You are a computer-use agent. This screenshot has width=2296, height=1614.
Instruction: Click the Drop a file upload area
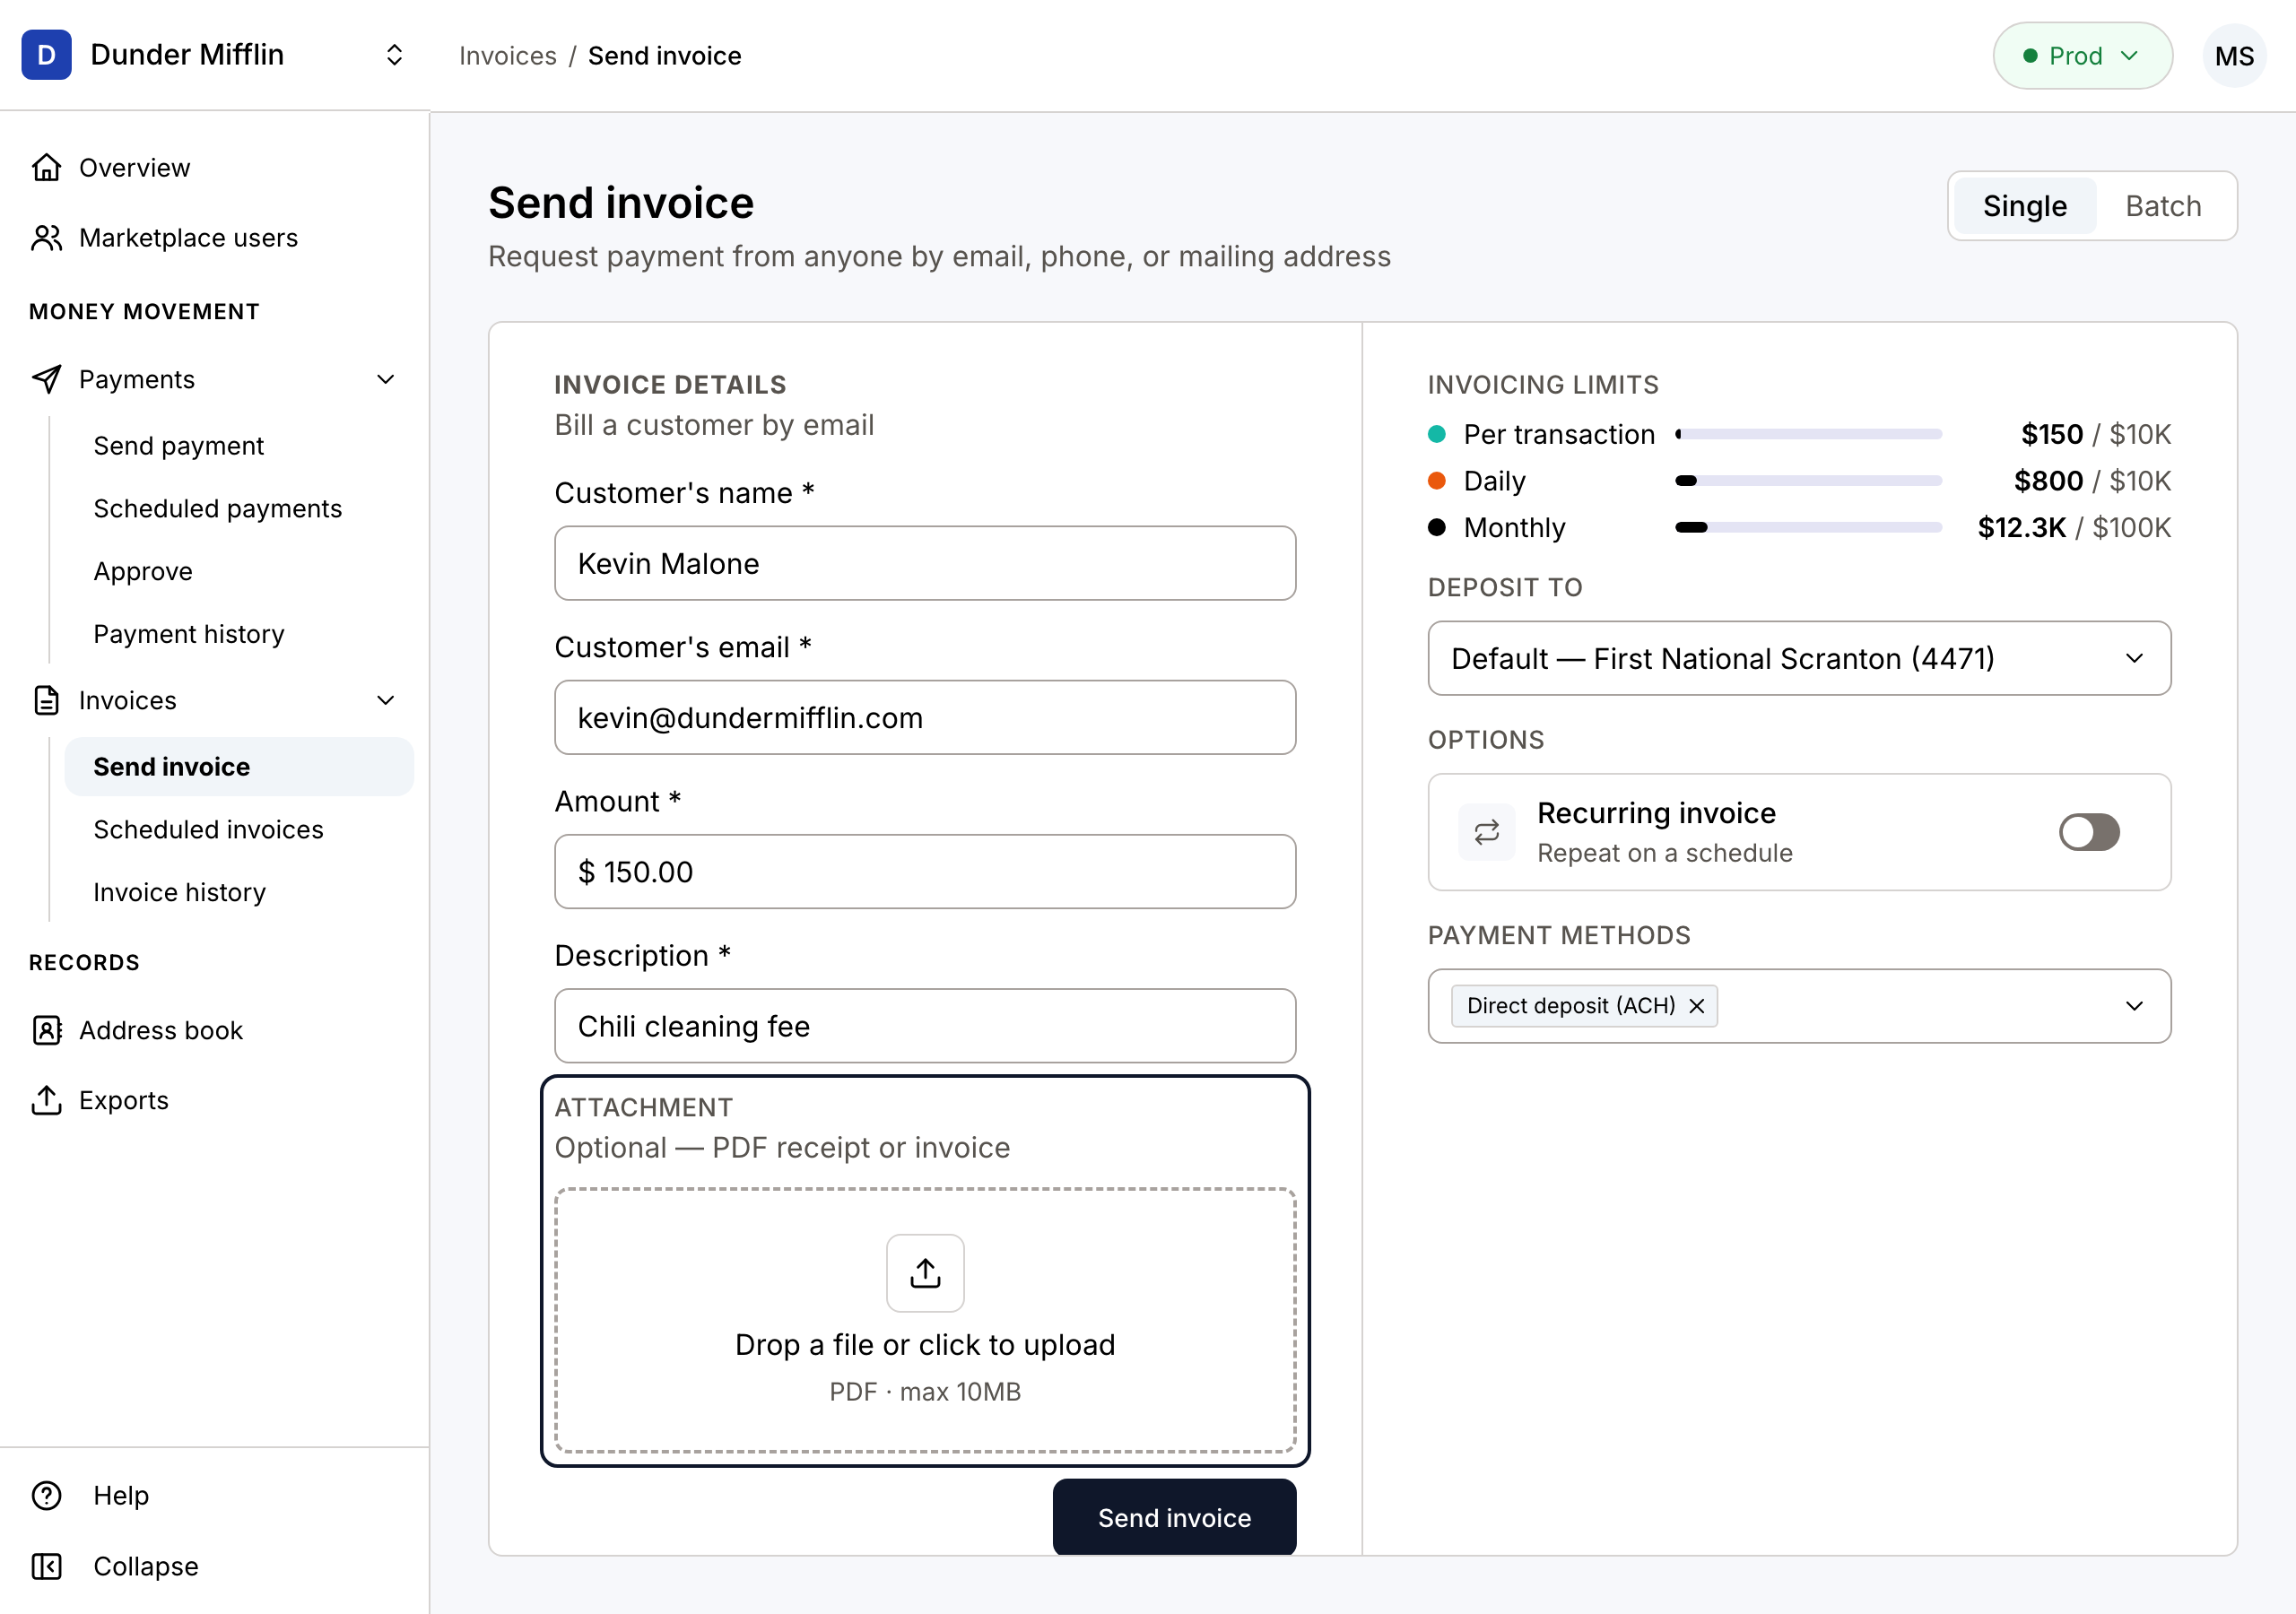[x=925, y=1320]
